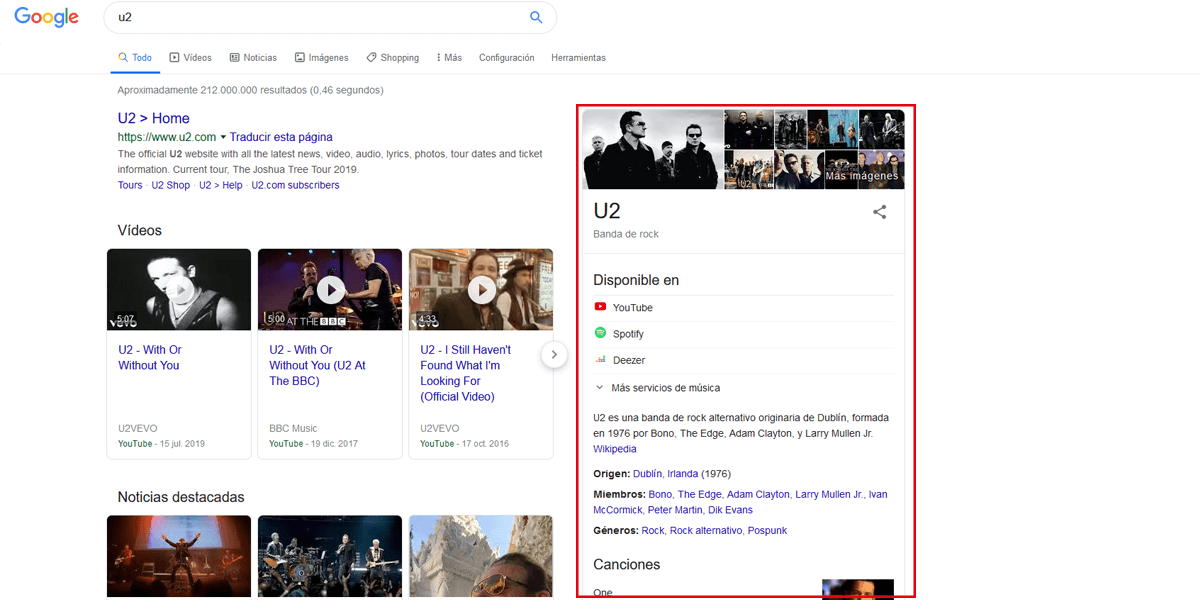1200x600 pixels.
Task: Switch to the Noticias tab
Action: (253, 58)
